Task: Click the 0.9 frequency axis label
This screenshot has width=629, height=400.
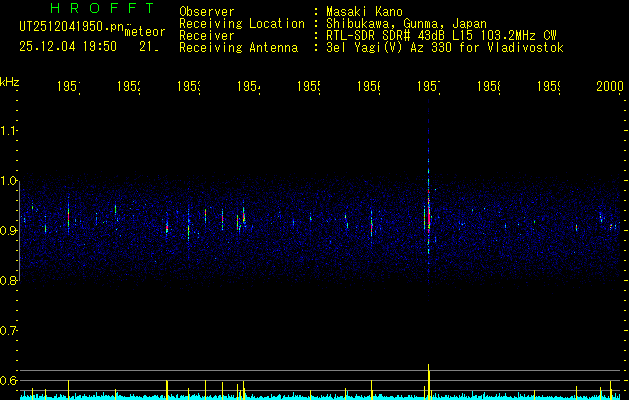Action: (x=8, y=230)
